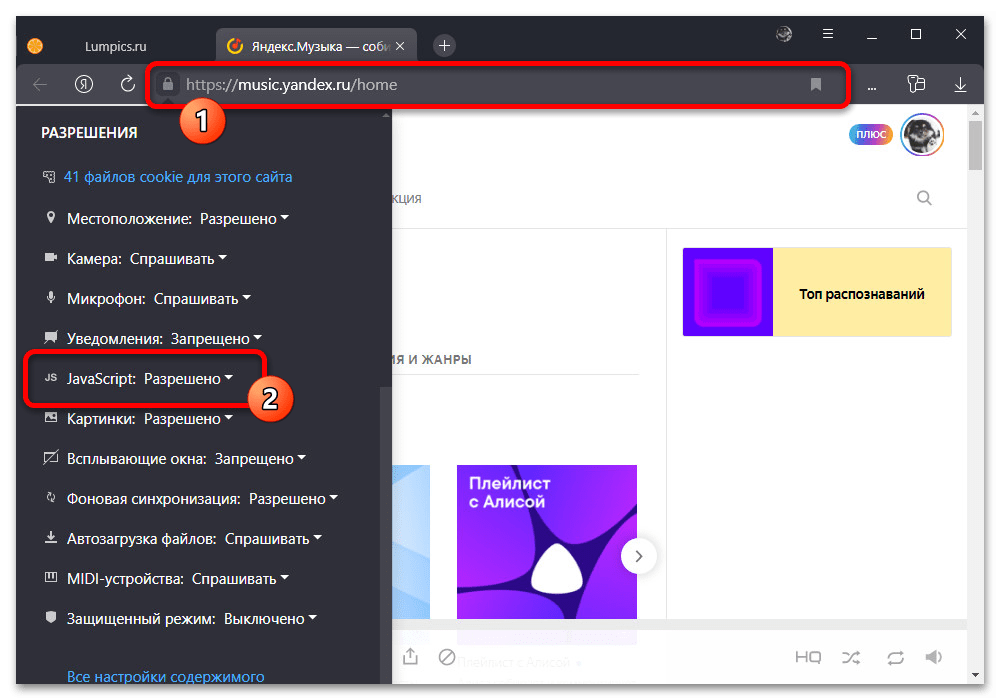
Task: Click the page vertical scrollbar thumb
Action: tap(975, 145)
